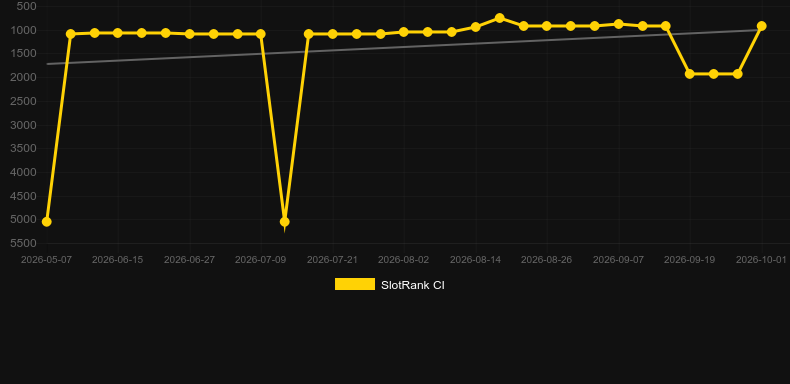The width and height of the screenshot is (790, 384).
Task: Click the y-axis value 500
Action: 27,7
